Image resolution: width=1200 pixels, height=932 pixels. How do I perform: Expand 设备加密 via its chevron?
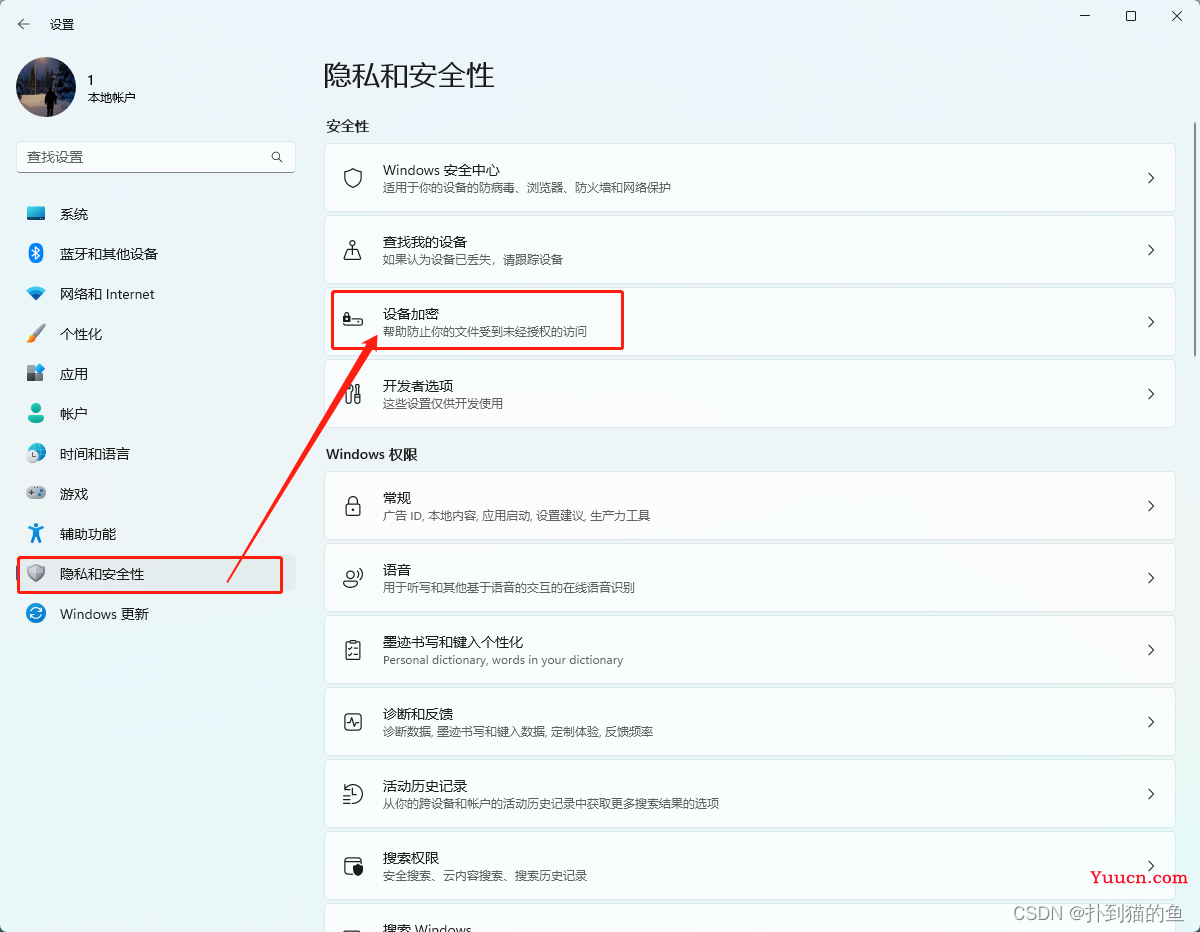pyautogui.click(x=1151, y=322)
